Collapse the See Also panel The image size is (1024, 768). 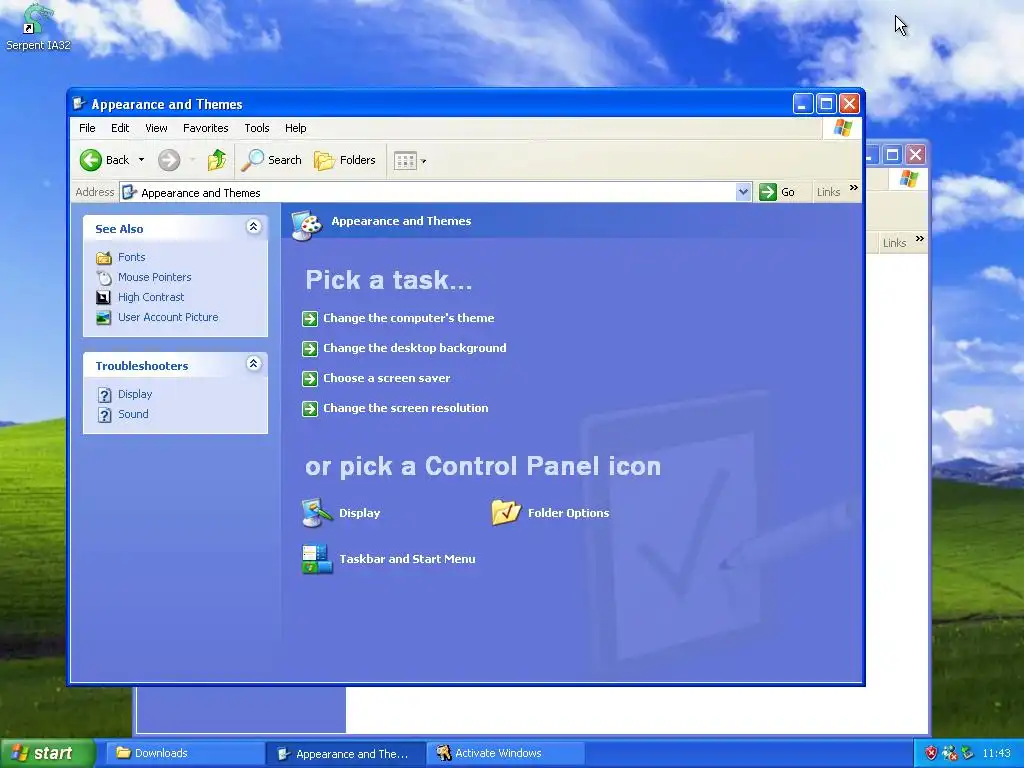[x=253, y=227]
